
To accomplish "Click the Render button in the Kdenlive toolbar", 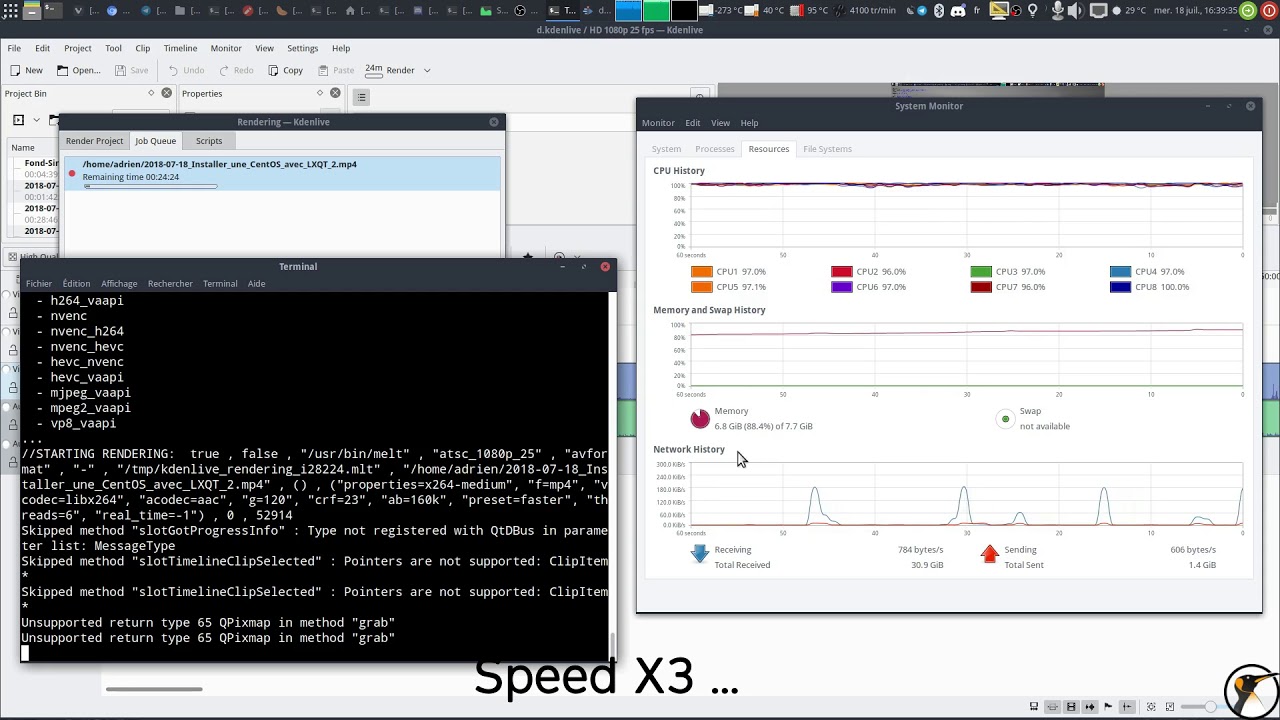I will click(390, 70).
